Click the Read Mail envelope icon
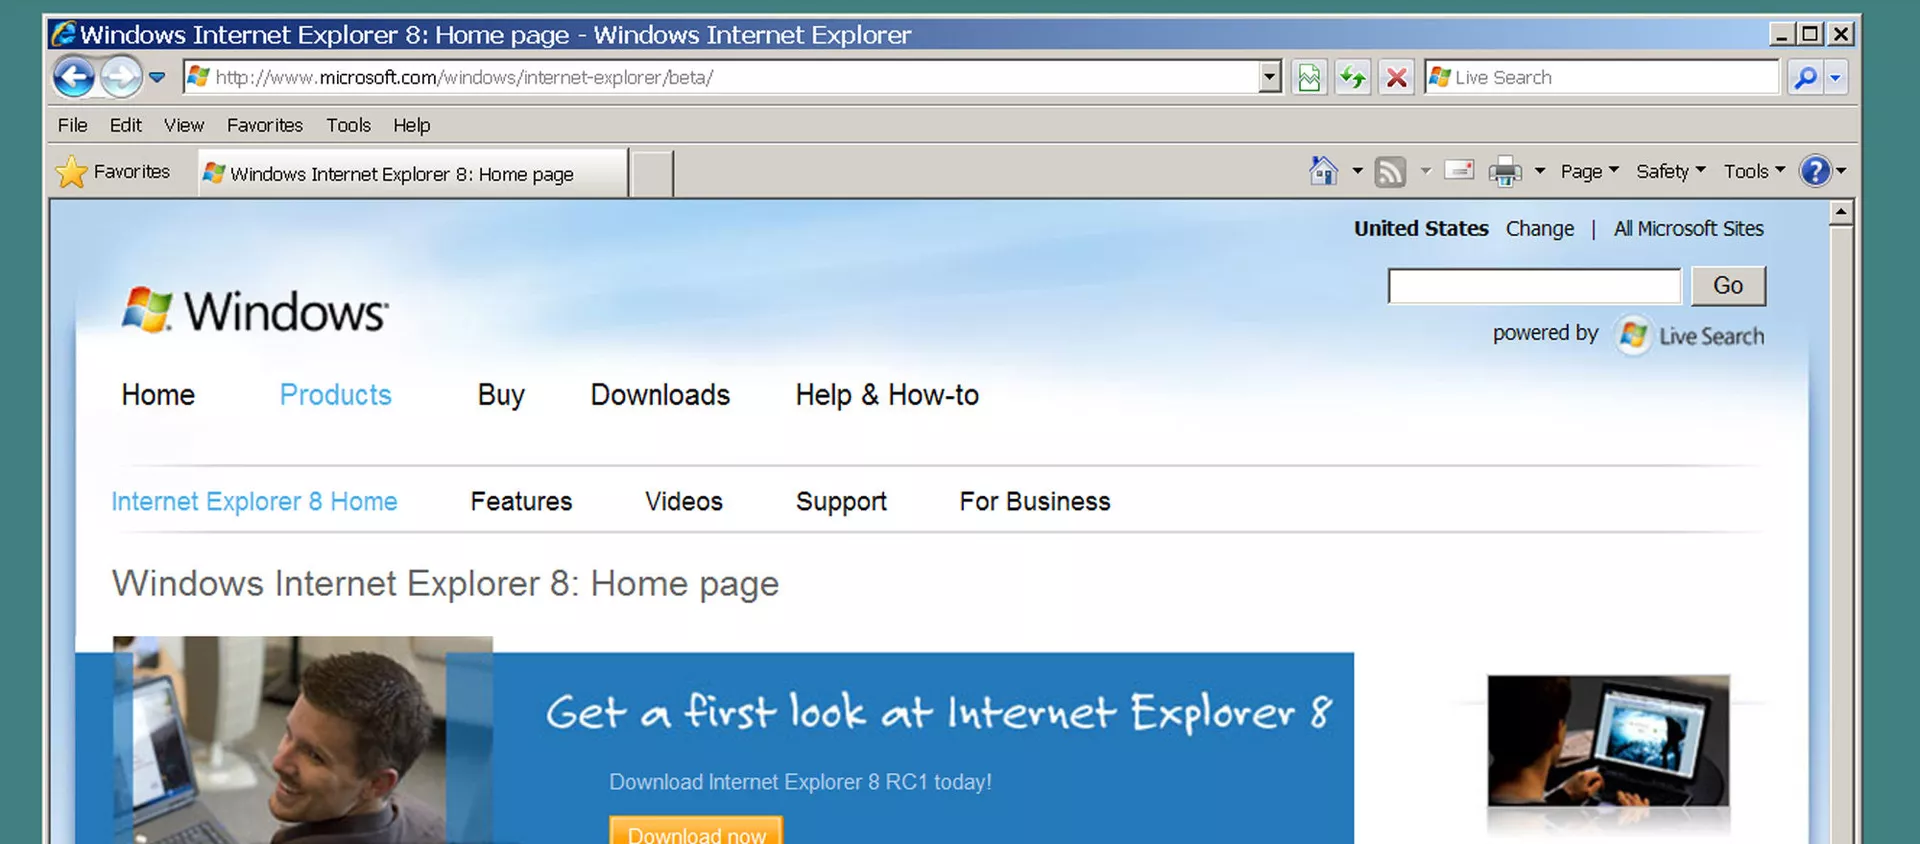The width and height of the screenshot is (1920, 844). point(1459,170)
